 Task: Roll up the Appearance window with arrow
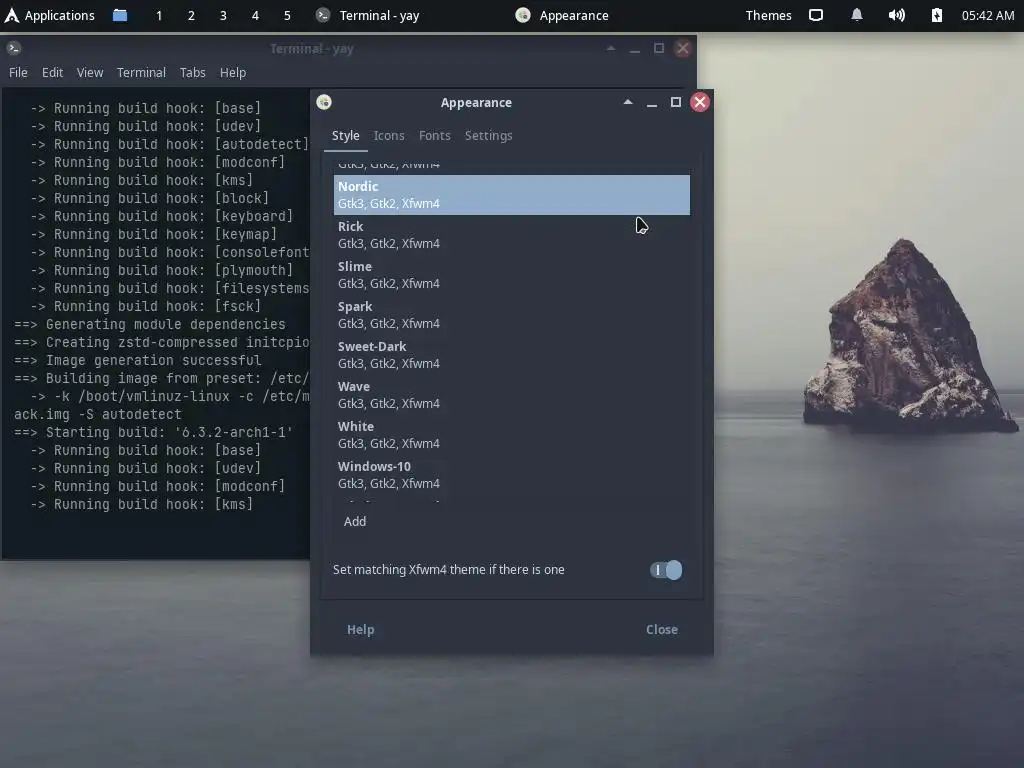pyautogui.click(x=628, y=102)
